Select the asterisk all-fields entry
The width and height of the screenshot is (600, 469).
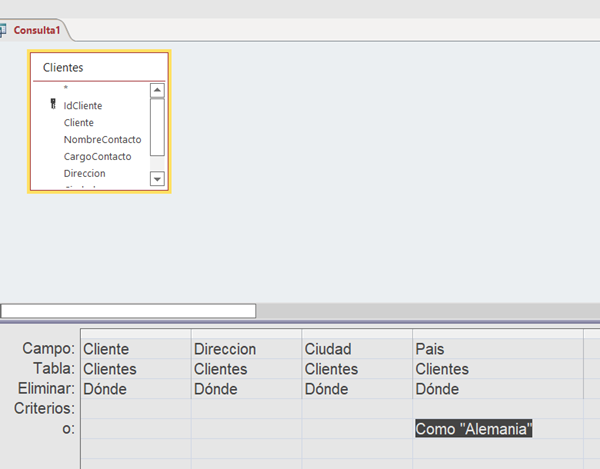(x=66, y=88)
